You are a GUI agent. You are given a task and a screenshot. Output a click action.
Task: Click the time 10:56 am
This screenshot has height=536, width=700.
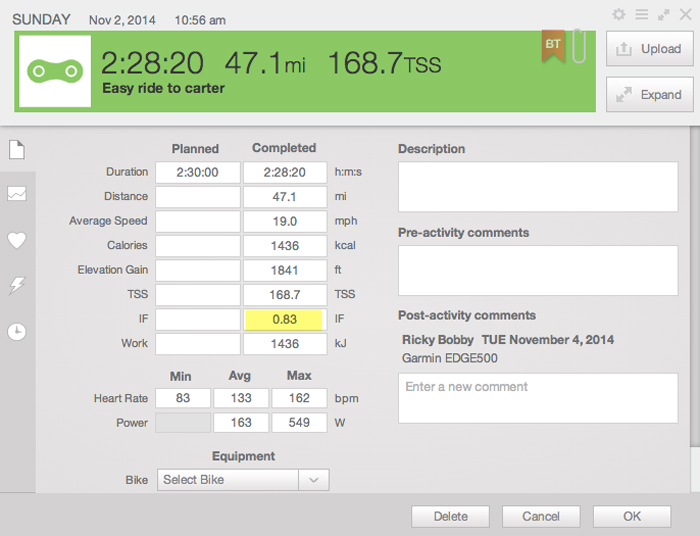click(x=200, y=20)
